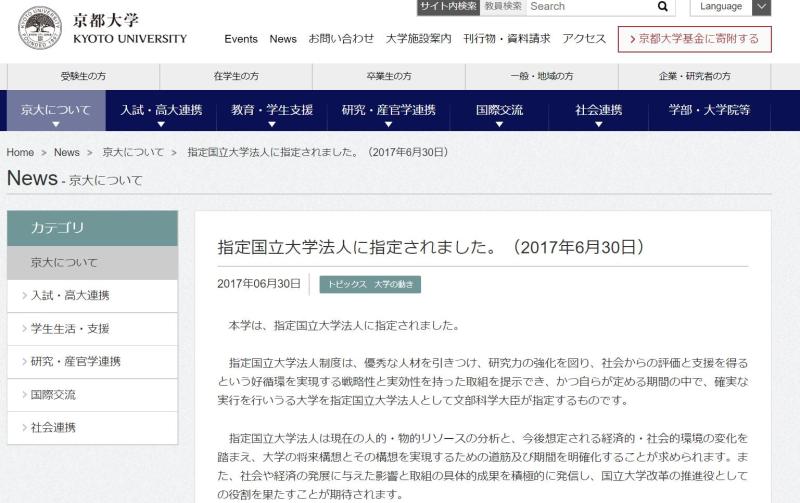Go to 京大について in breadcrumb

tap(133, 153)
